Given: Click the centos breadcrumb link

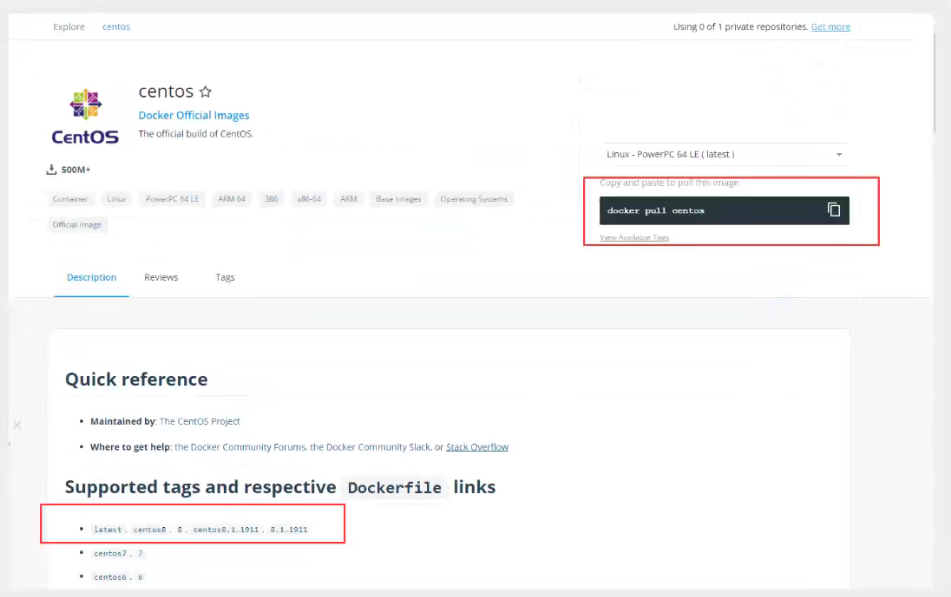Looking at the screenshot, I should pos(116,27).
